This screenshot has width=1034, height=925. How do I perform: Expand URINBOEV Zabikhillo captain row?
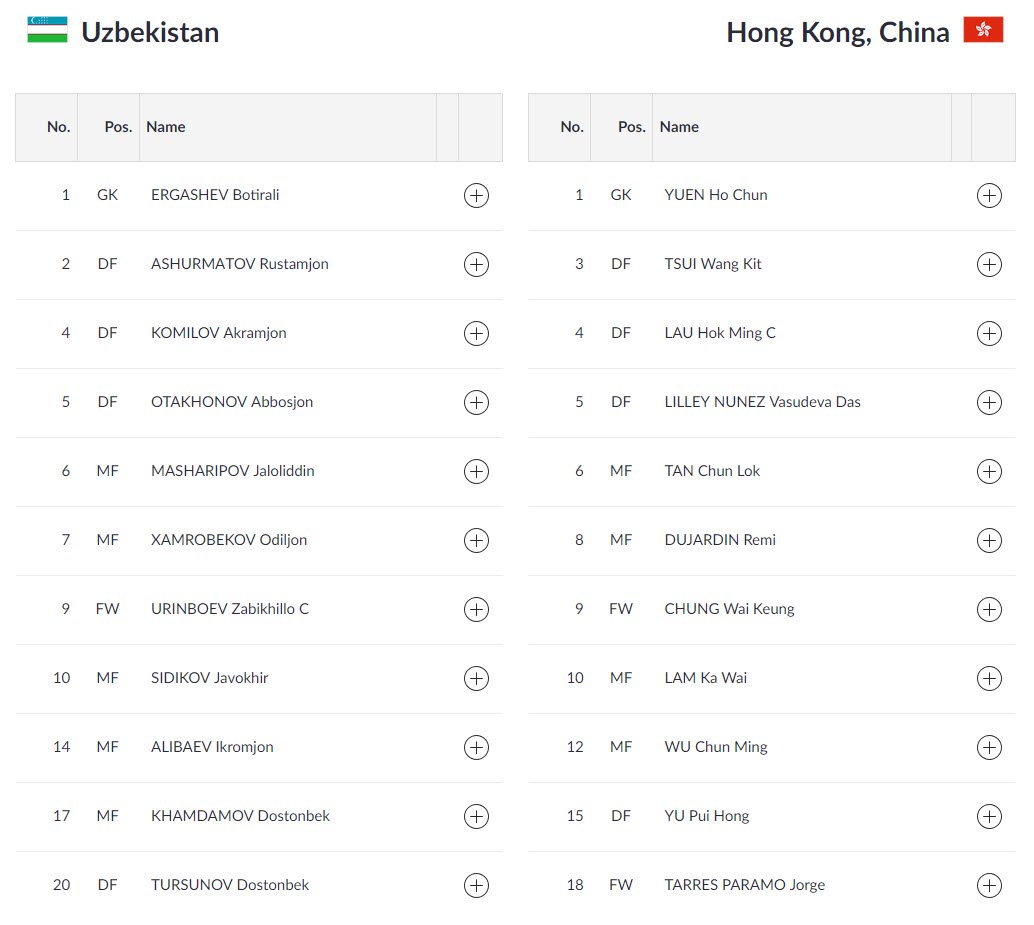click(x=476, y=610)
